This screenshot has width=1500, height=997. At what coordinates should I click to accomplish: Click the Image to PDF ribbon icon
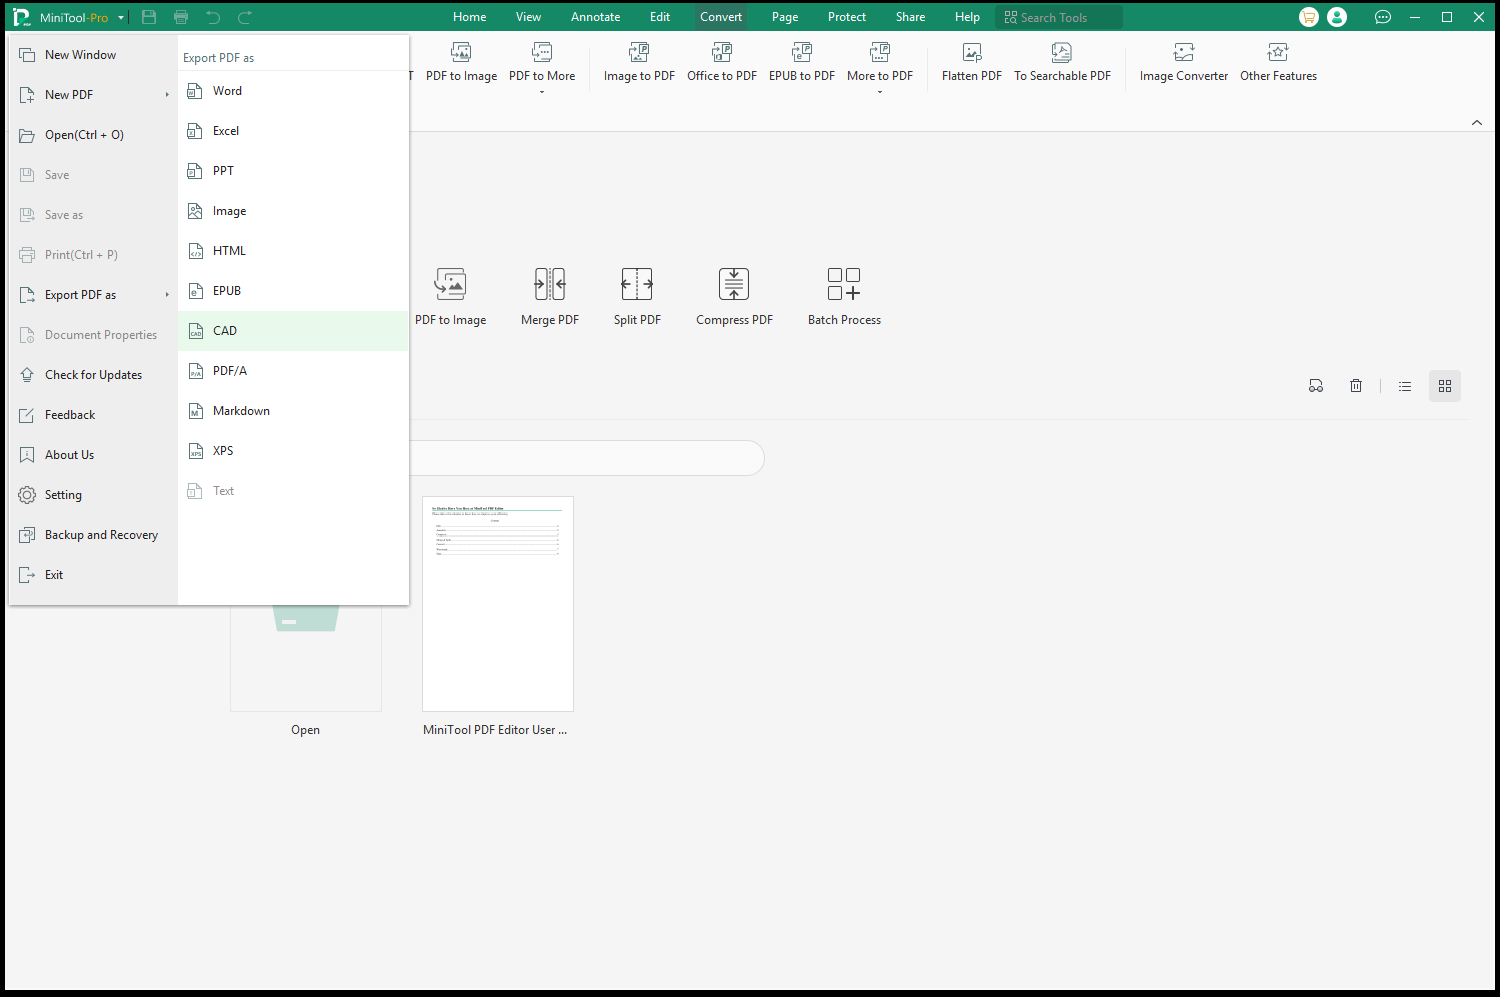pyautogui.click(x=639, y=52)
